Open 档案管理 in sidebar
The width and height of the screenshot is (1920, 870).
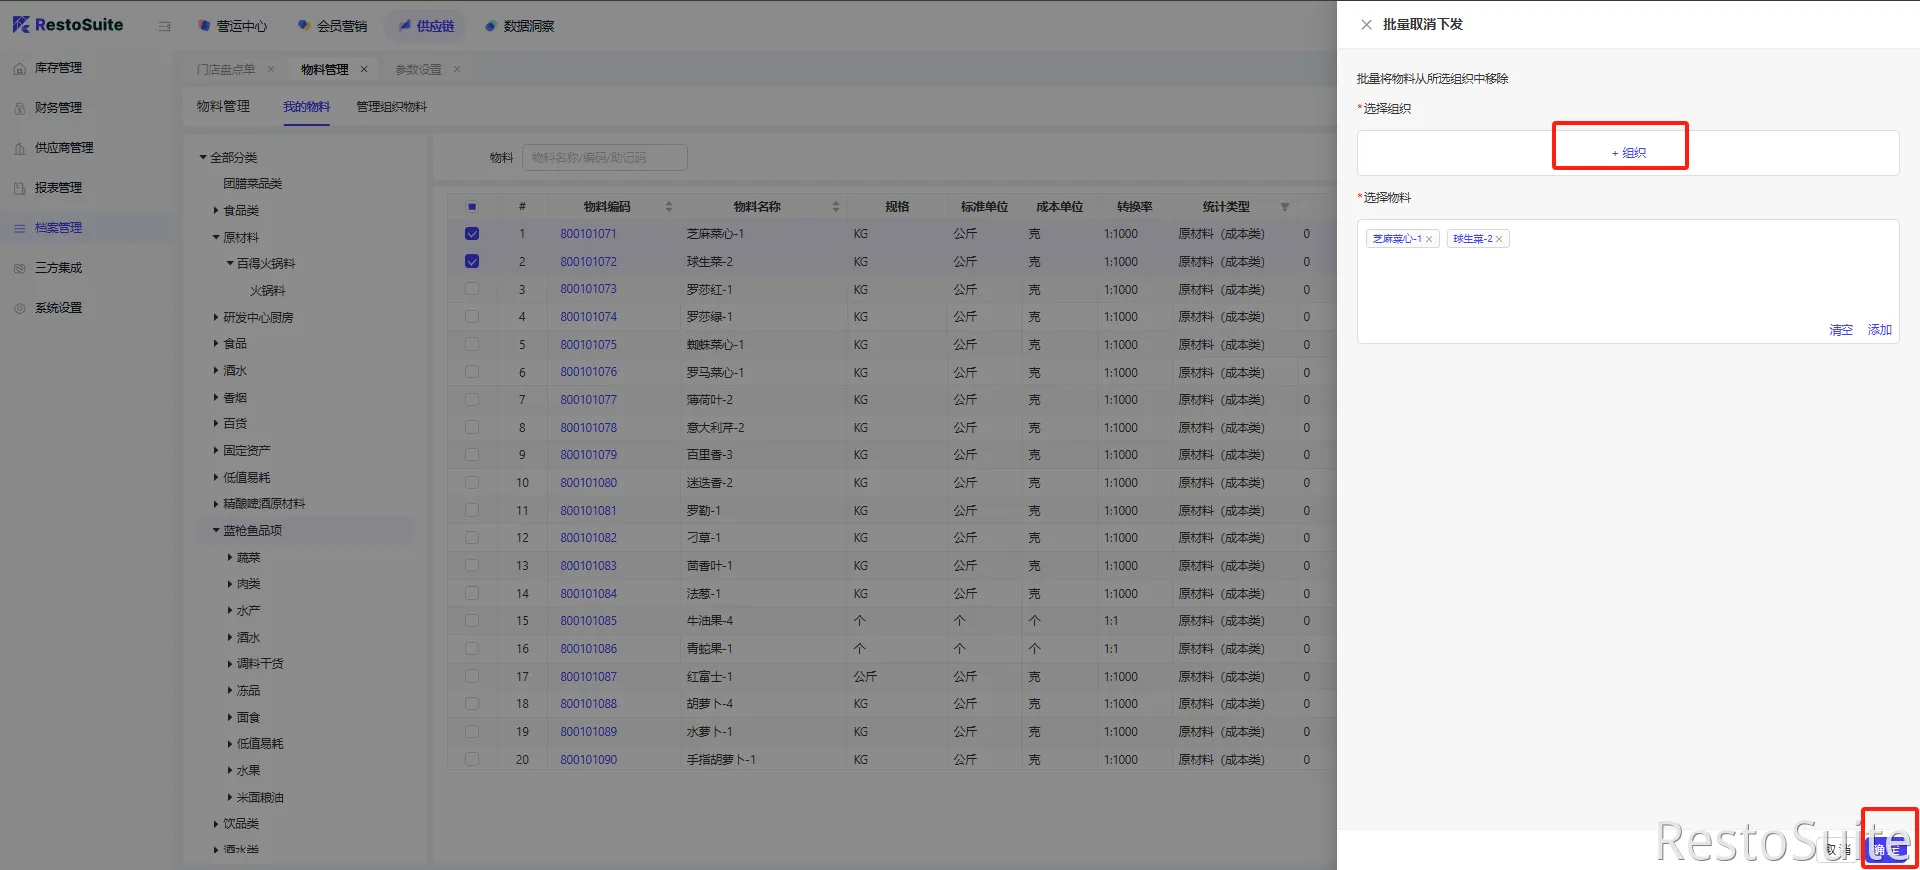(58, 228)
